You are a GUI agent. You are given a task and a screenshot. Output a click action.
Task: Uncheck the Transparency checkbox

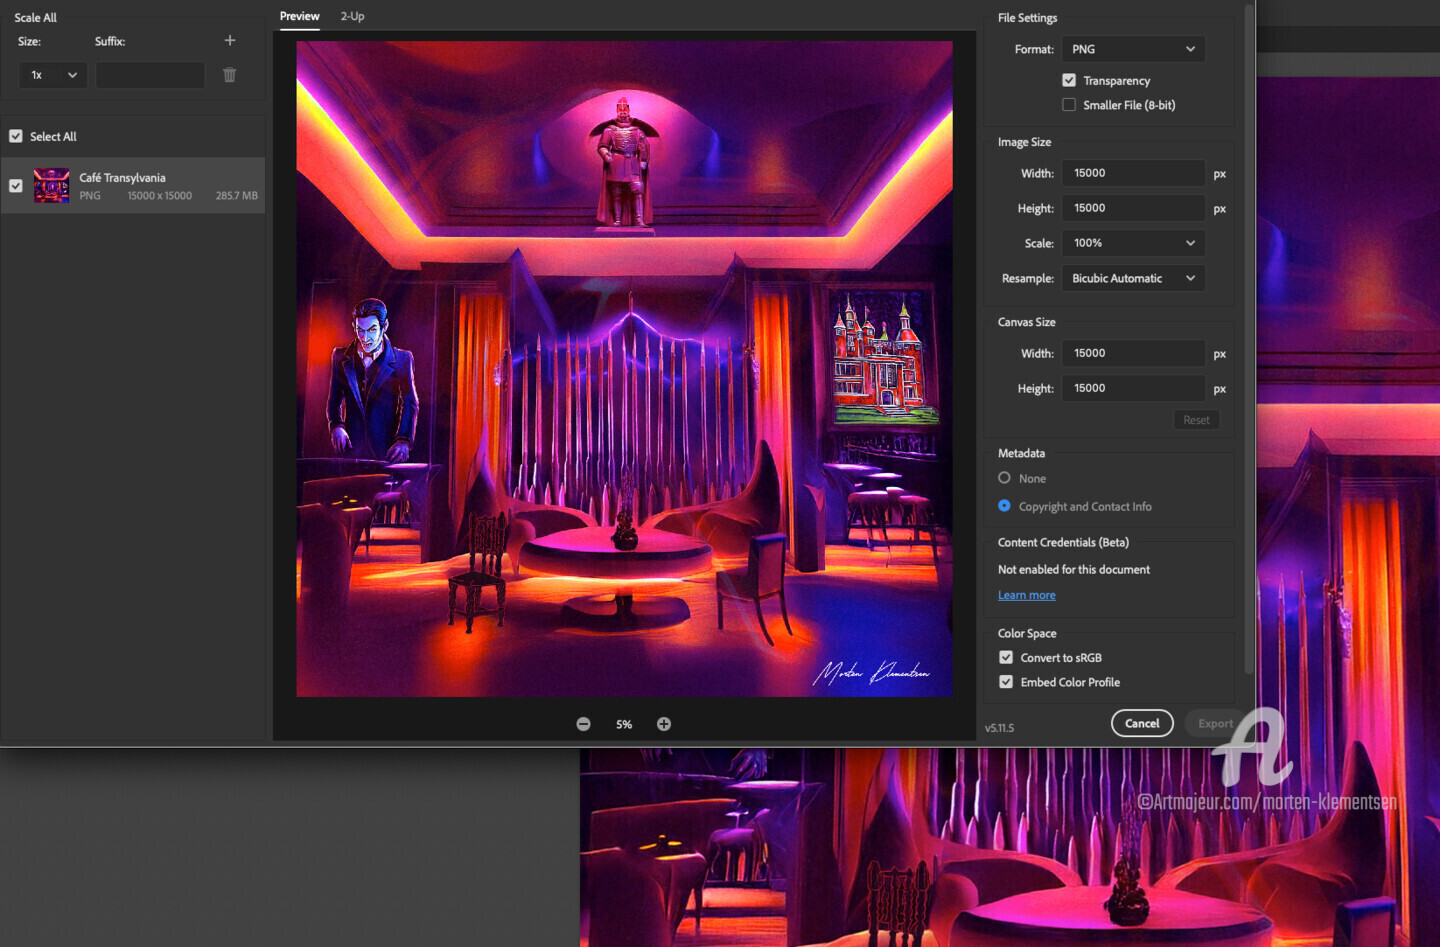coord(1069,81)
